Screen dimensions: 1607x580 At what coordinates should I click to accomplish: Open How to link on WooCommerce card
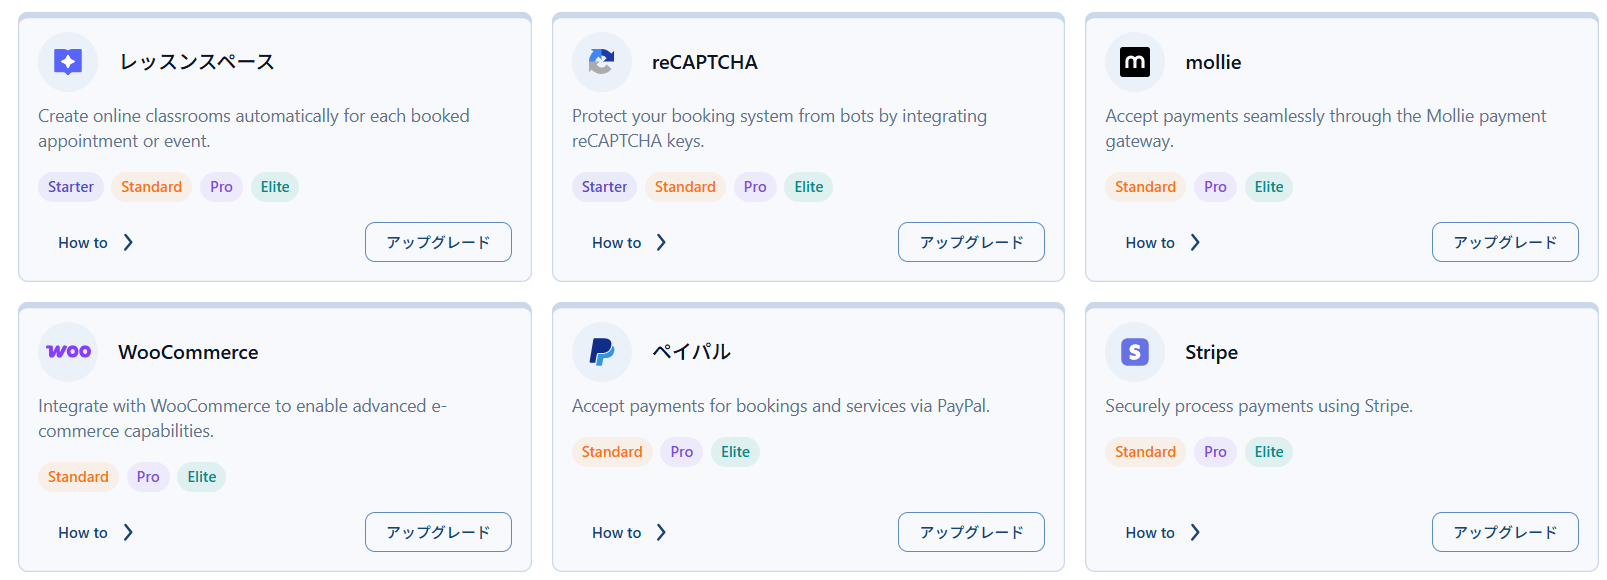pos(83,533)
